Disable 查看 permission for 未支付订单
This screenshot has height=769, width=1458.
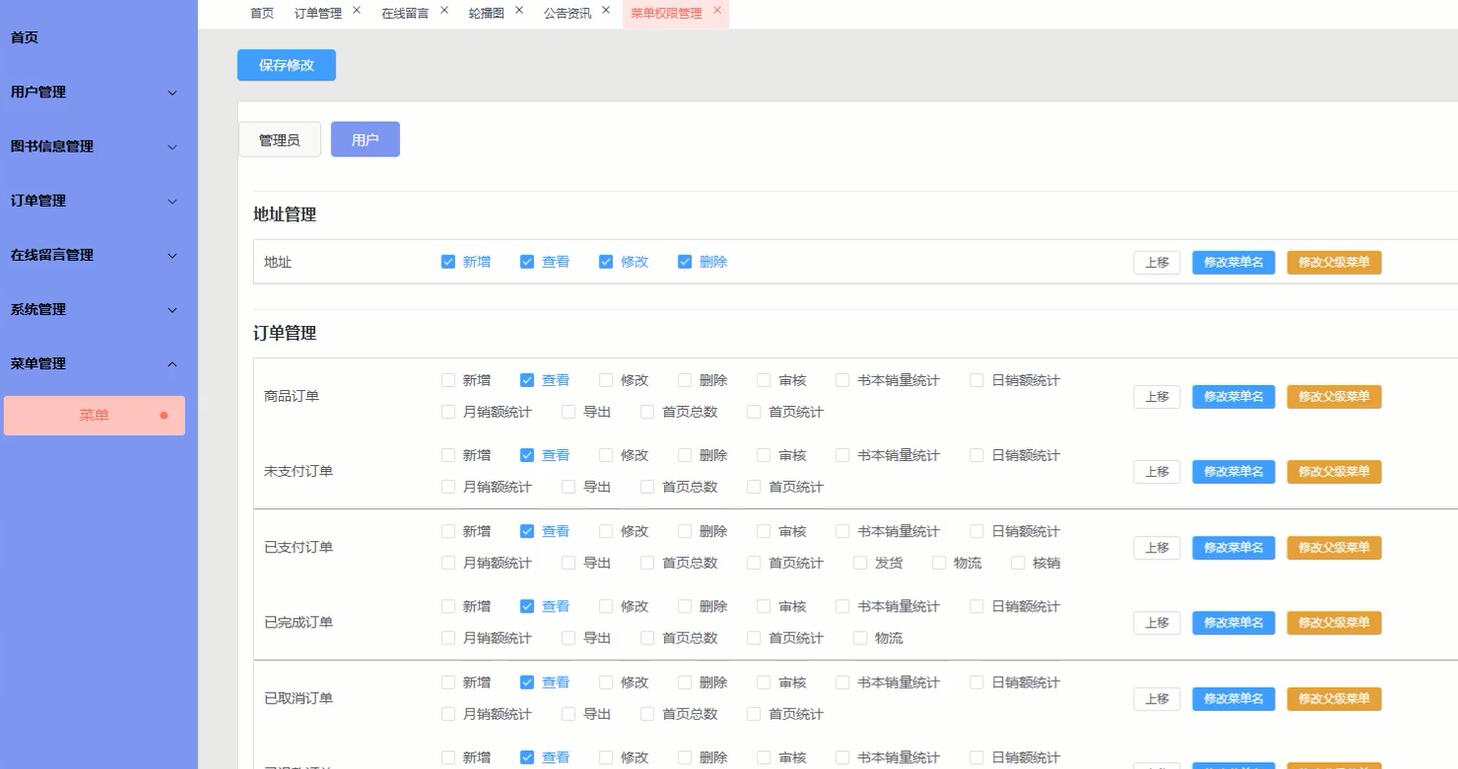point(527,455)
